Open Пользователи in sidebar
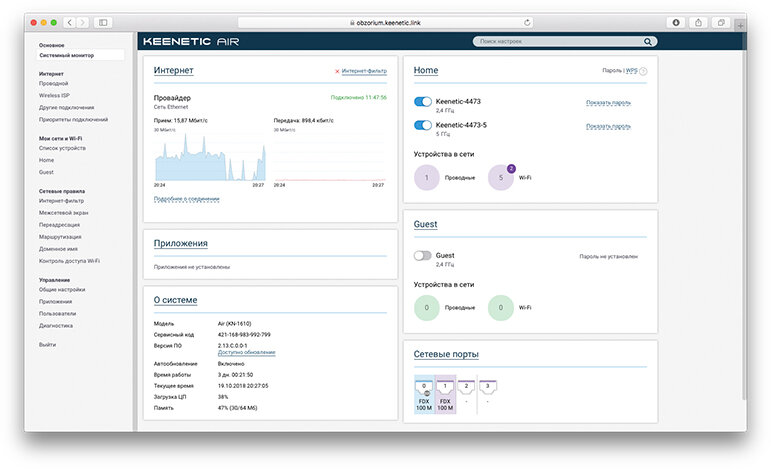 click(58, 314)
